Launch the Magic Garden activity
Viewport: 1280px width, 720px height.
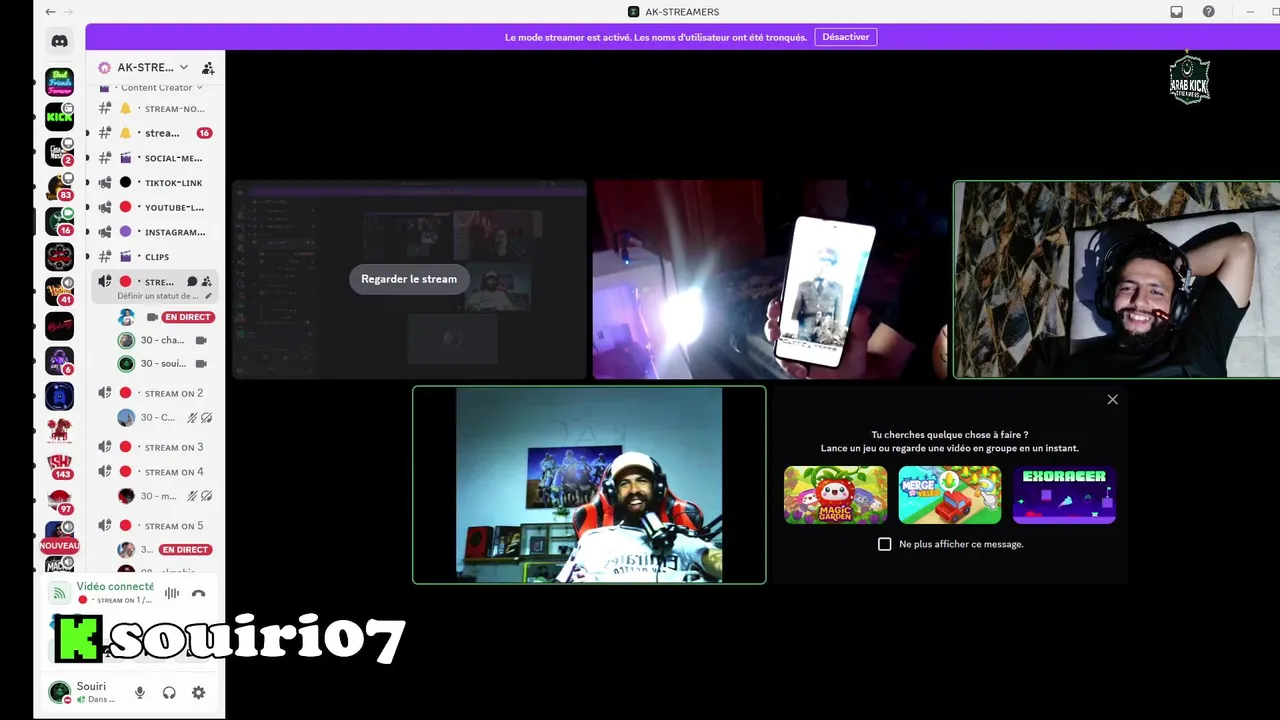(x=835, y=495)
